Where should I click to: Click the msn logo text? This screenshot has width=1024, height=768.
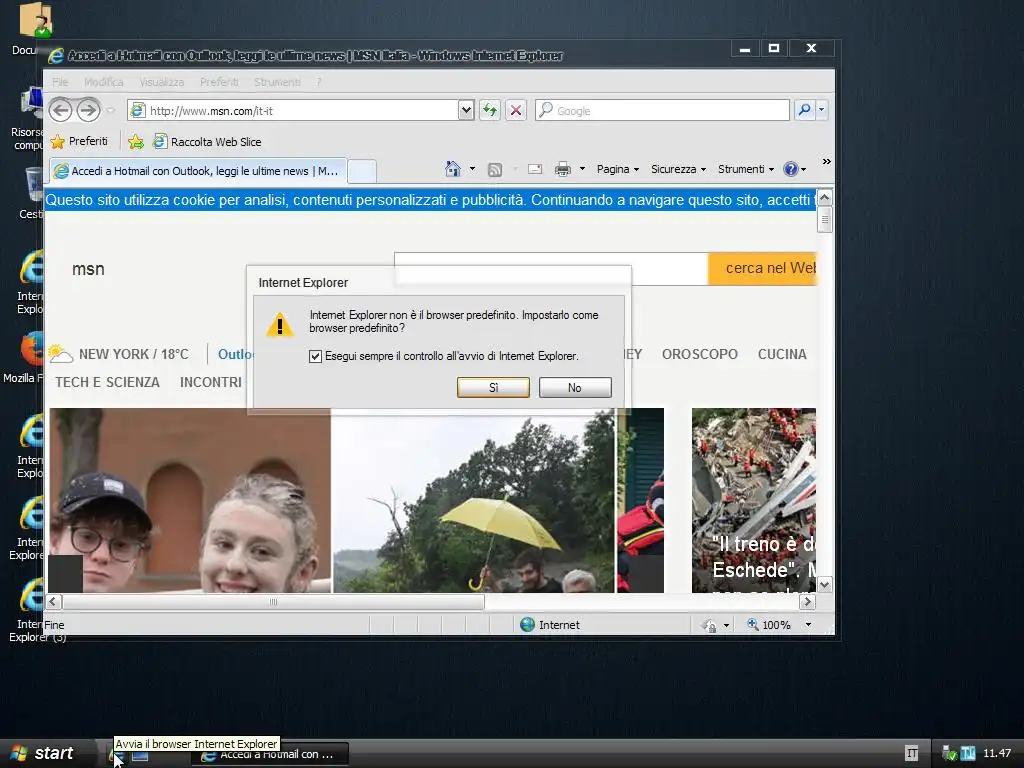[88, 269]
